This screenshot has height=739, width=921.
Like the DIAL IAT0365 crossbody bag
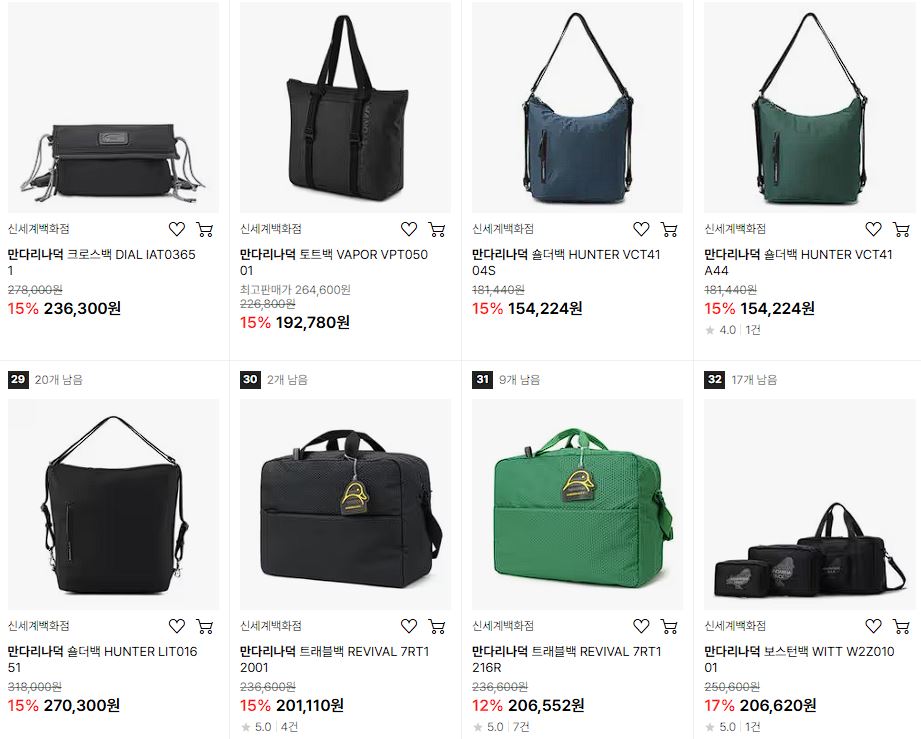click(177, 229)
